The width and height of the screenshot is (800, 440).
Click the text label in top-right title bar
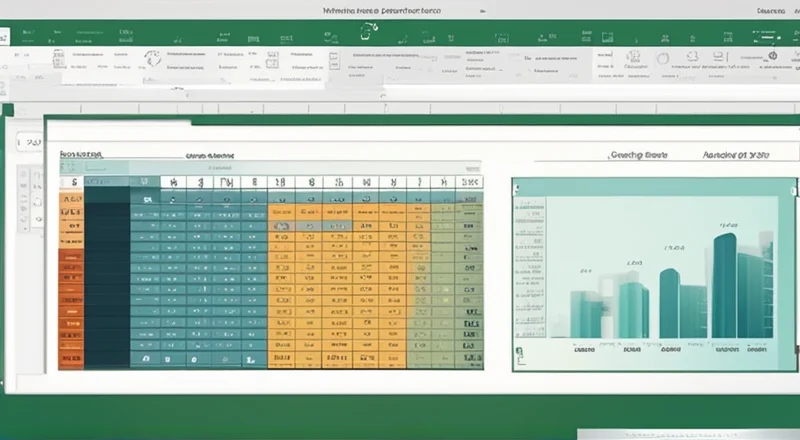click(772, 8)
